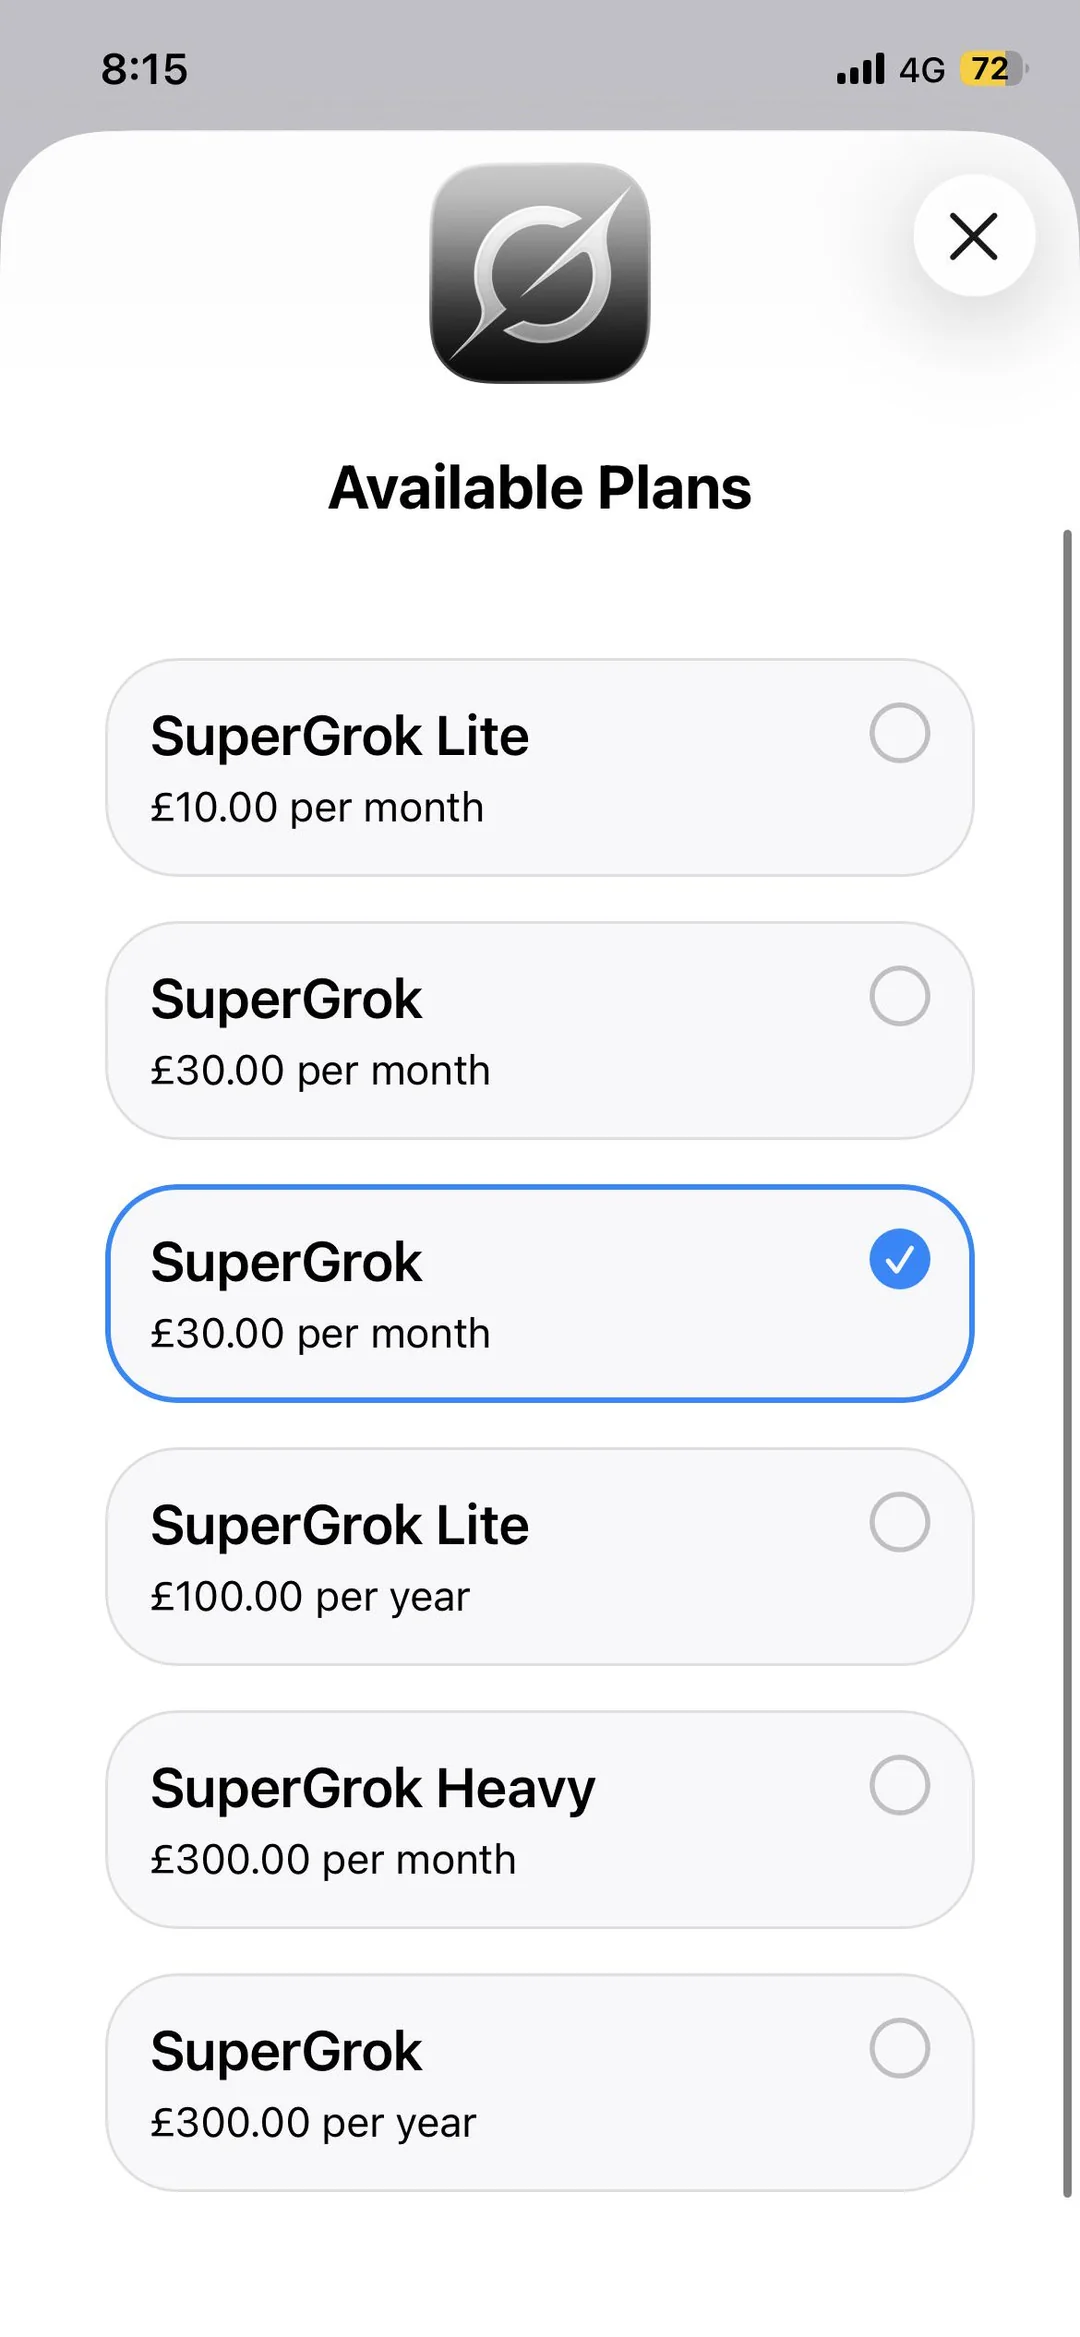1080x2337 pixels.
Task: Select the SuperGrok Lite £10.00 monthly radio button
Action: click(899, 732)
